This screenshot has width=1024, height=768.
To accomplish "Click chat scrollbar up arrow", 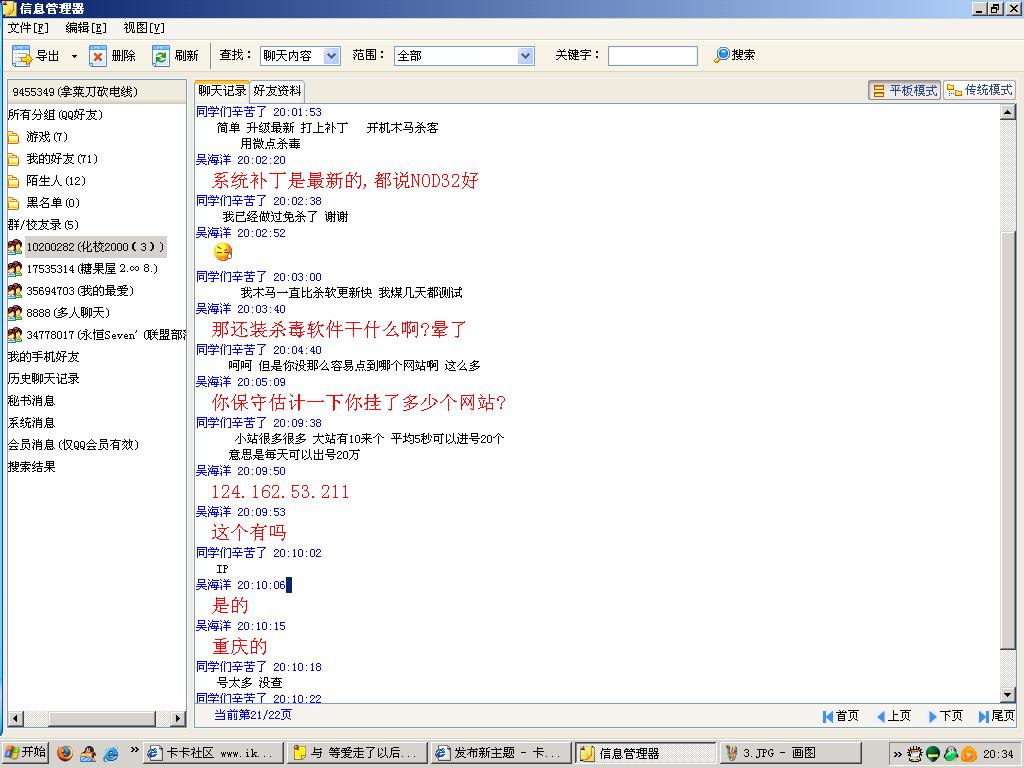I will click(x=1008, y=112).
